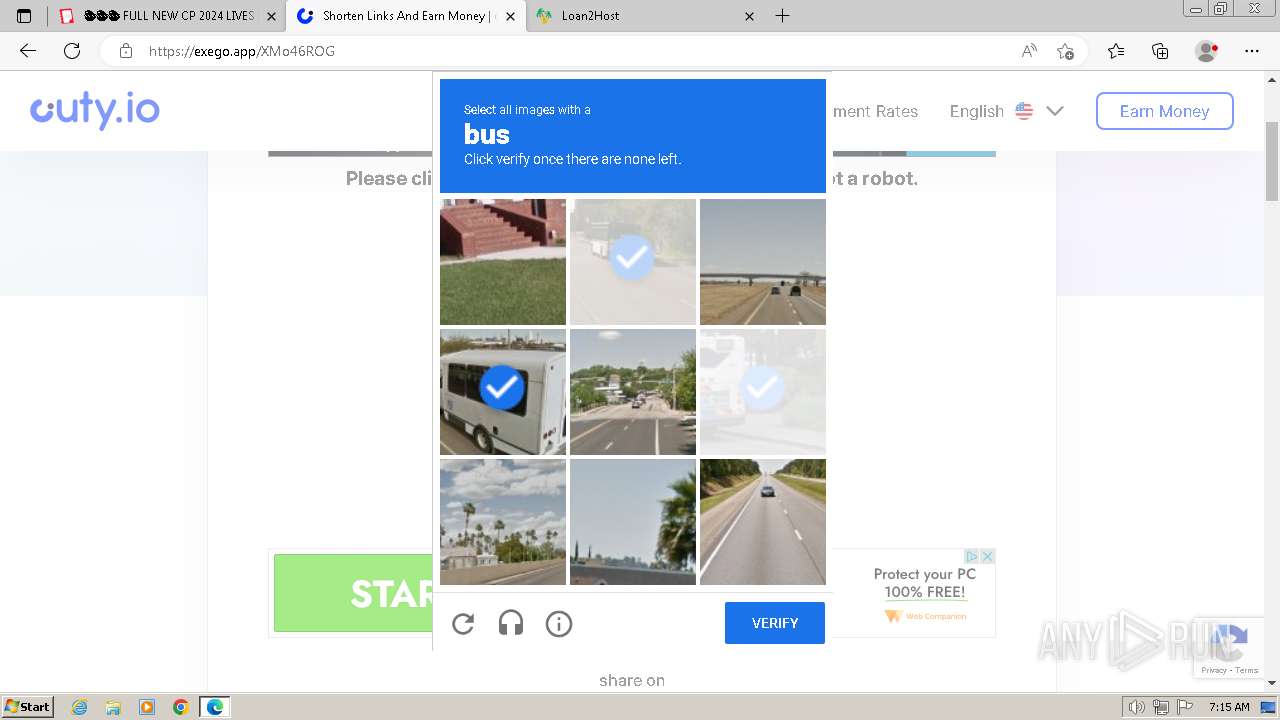The image size is (1280, 720).
Task: Select the highway with car tile
Action: tap(763, 522)
